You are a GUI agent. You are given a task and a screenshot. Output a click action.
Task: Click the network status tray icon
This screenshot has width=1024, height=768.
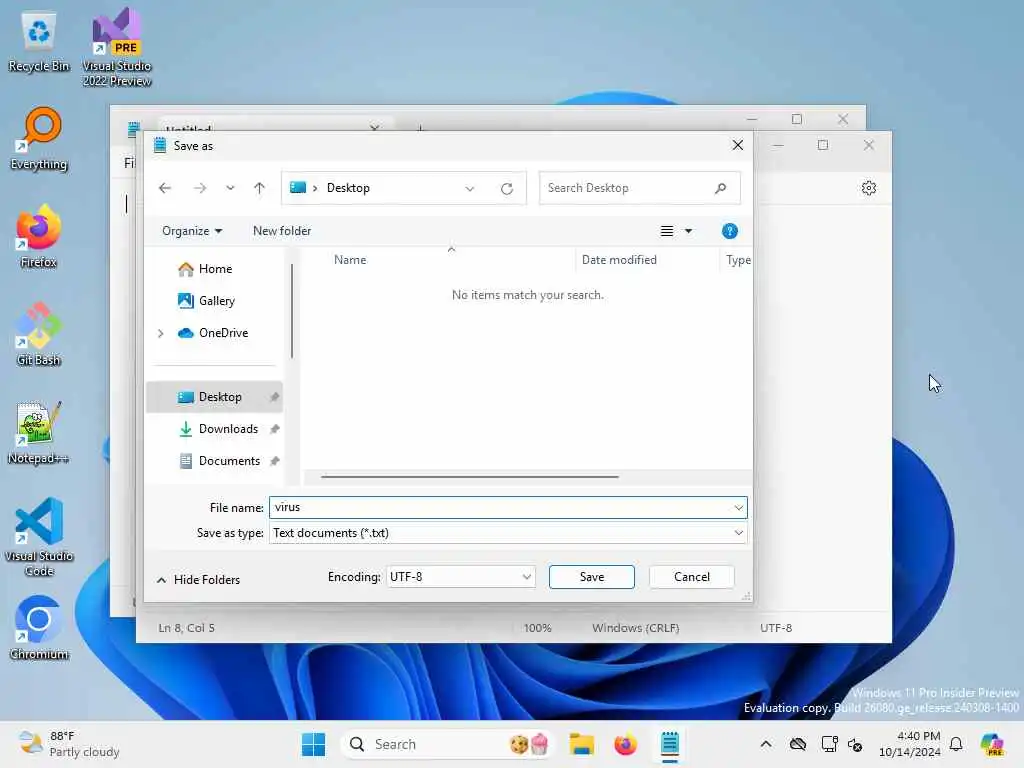[829, 744]
